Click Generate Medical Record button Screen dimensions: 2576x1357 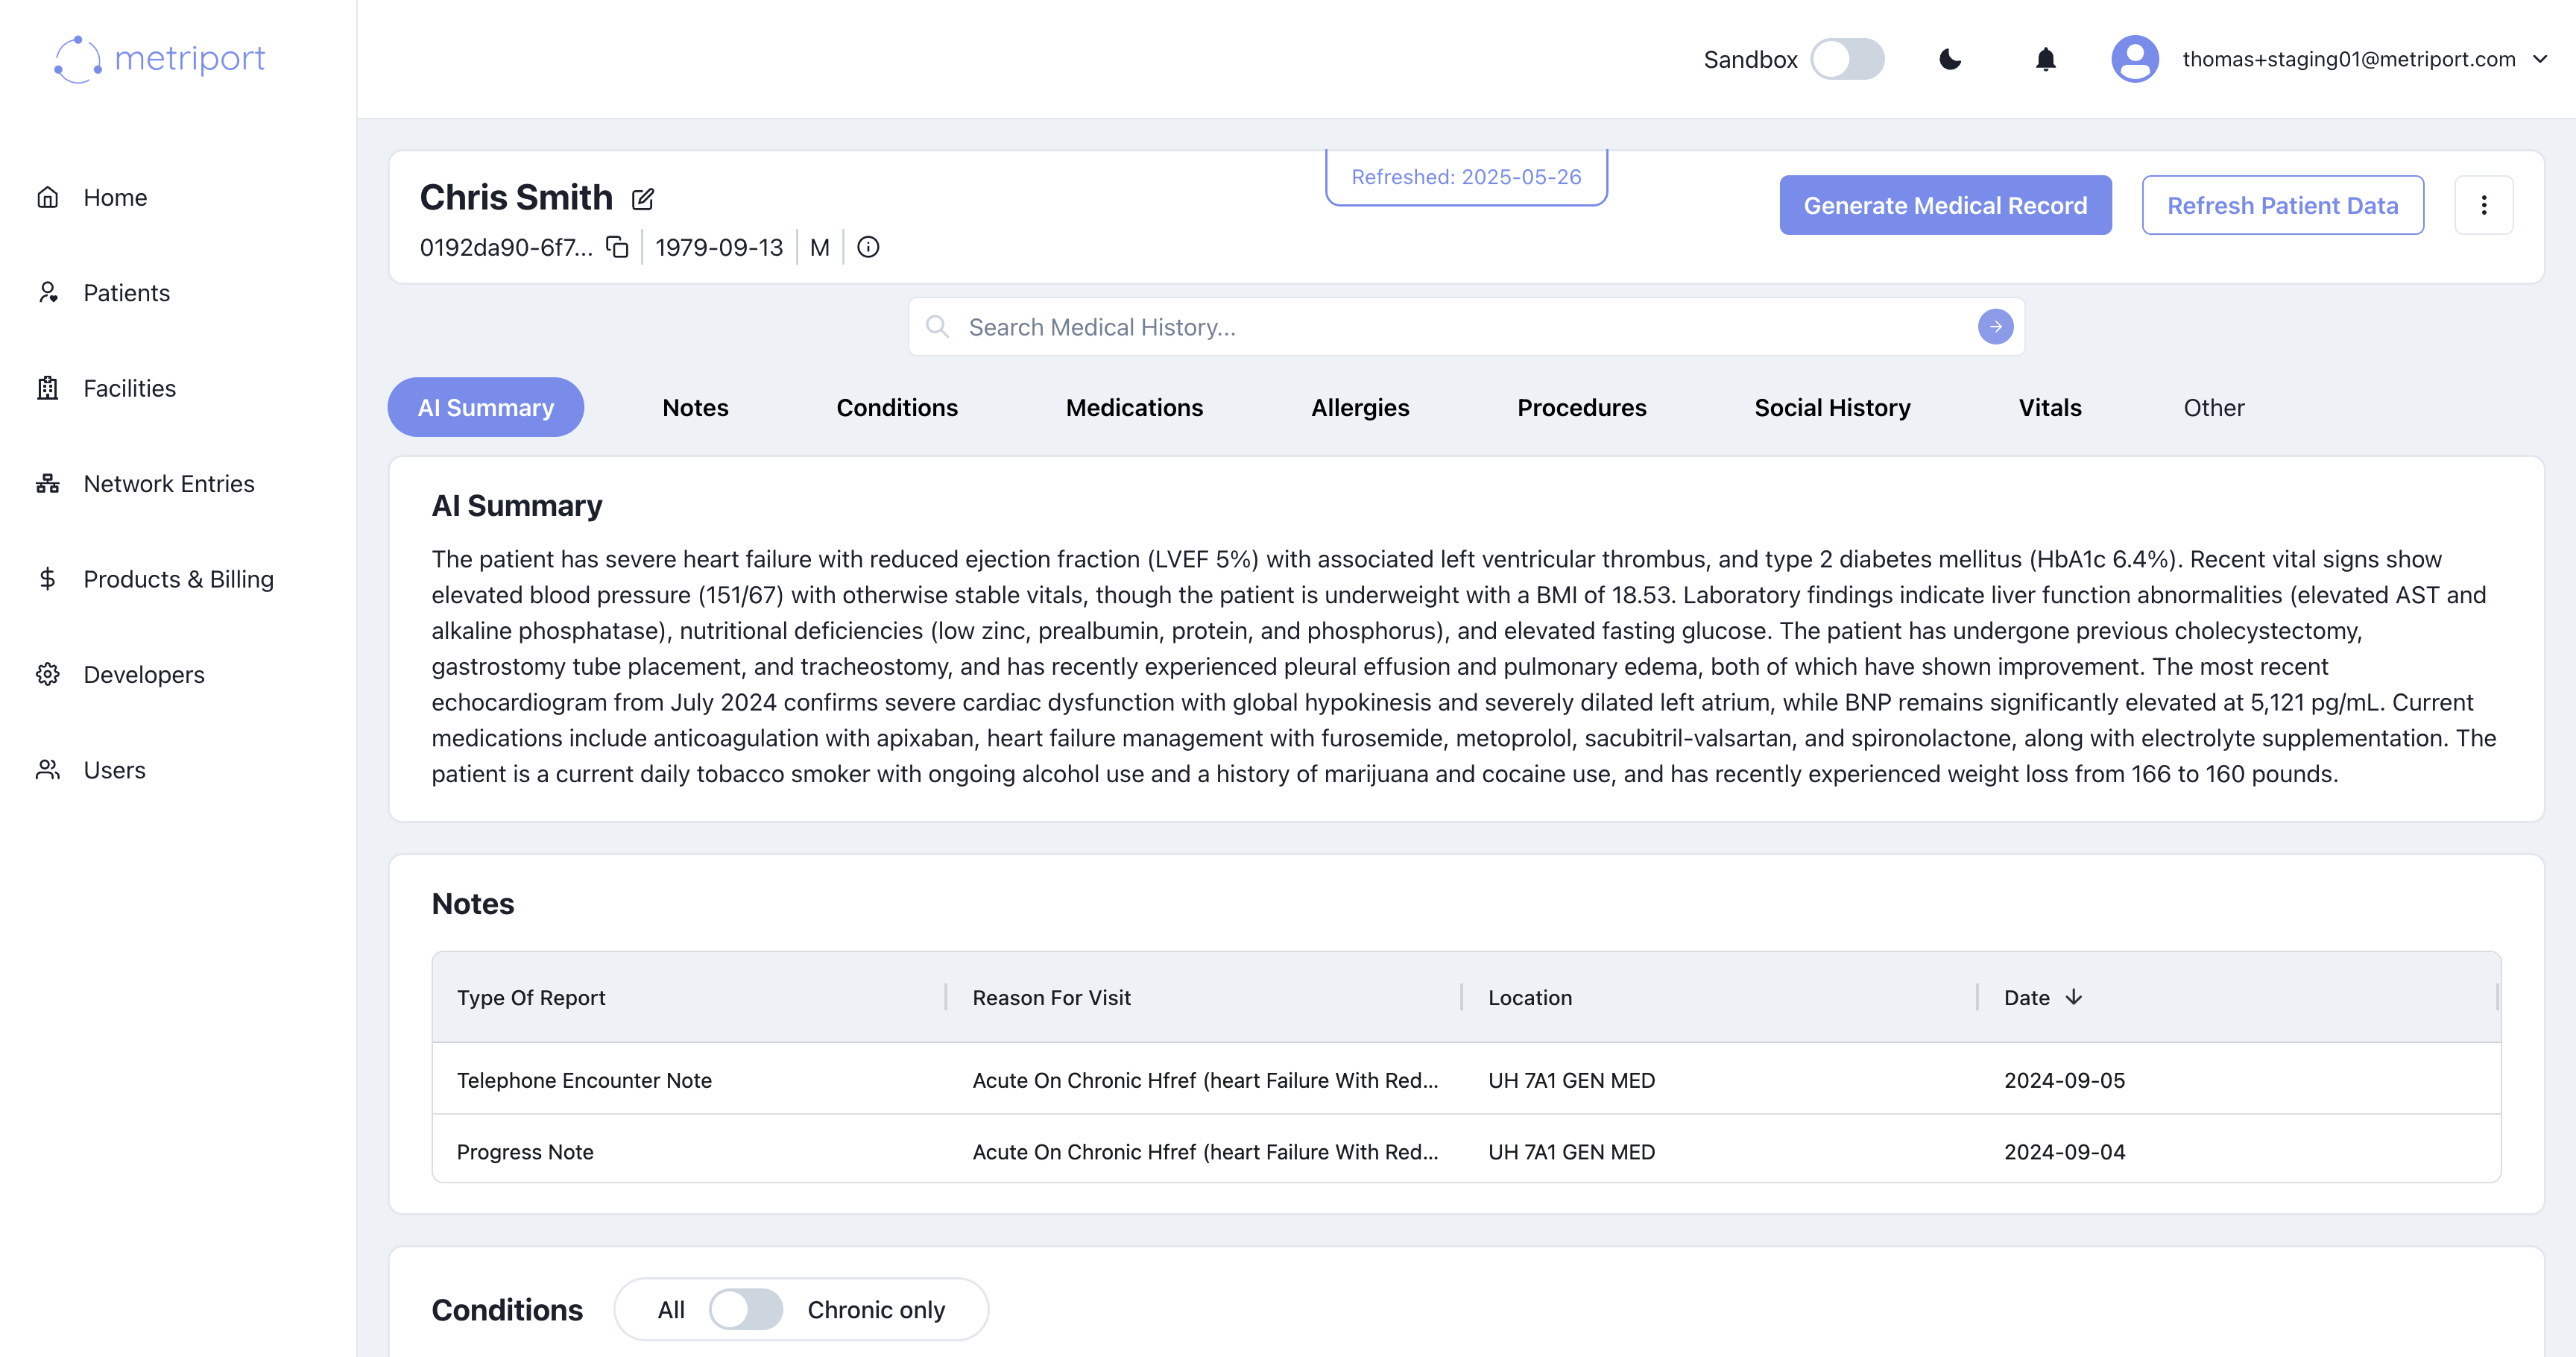(1945, 205)
